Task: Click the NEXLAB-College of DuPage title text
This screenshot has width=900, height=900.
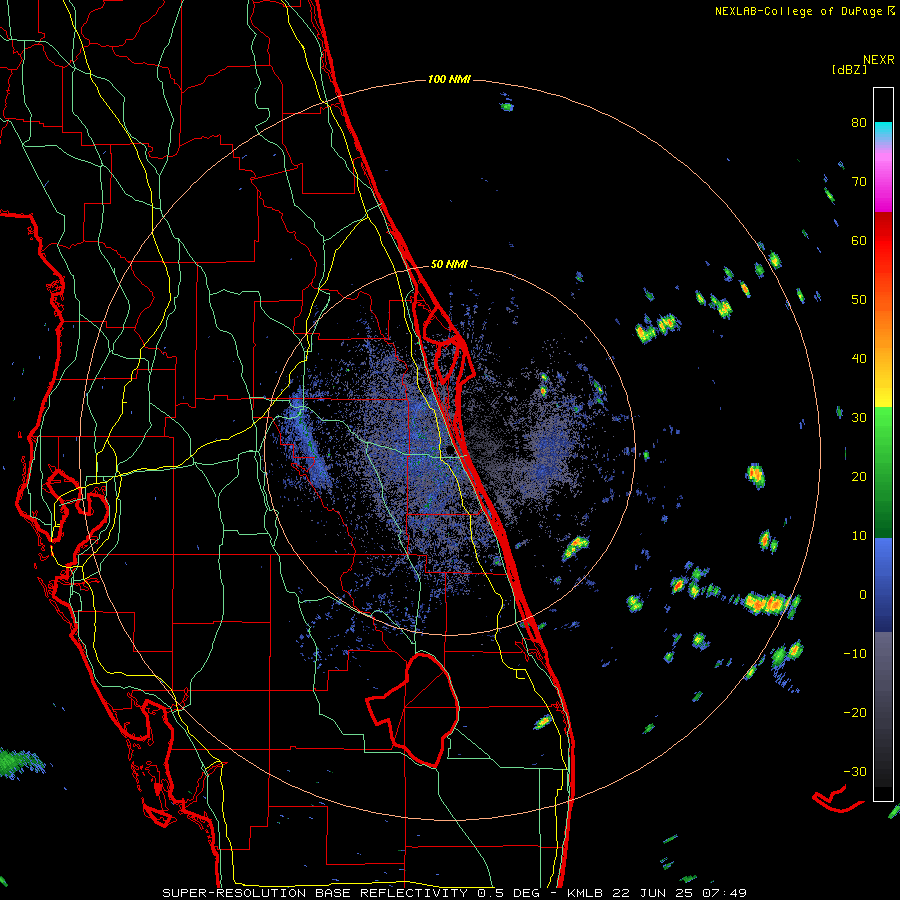Action: point(798,11)
